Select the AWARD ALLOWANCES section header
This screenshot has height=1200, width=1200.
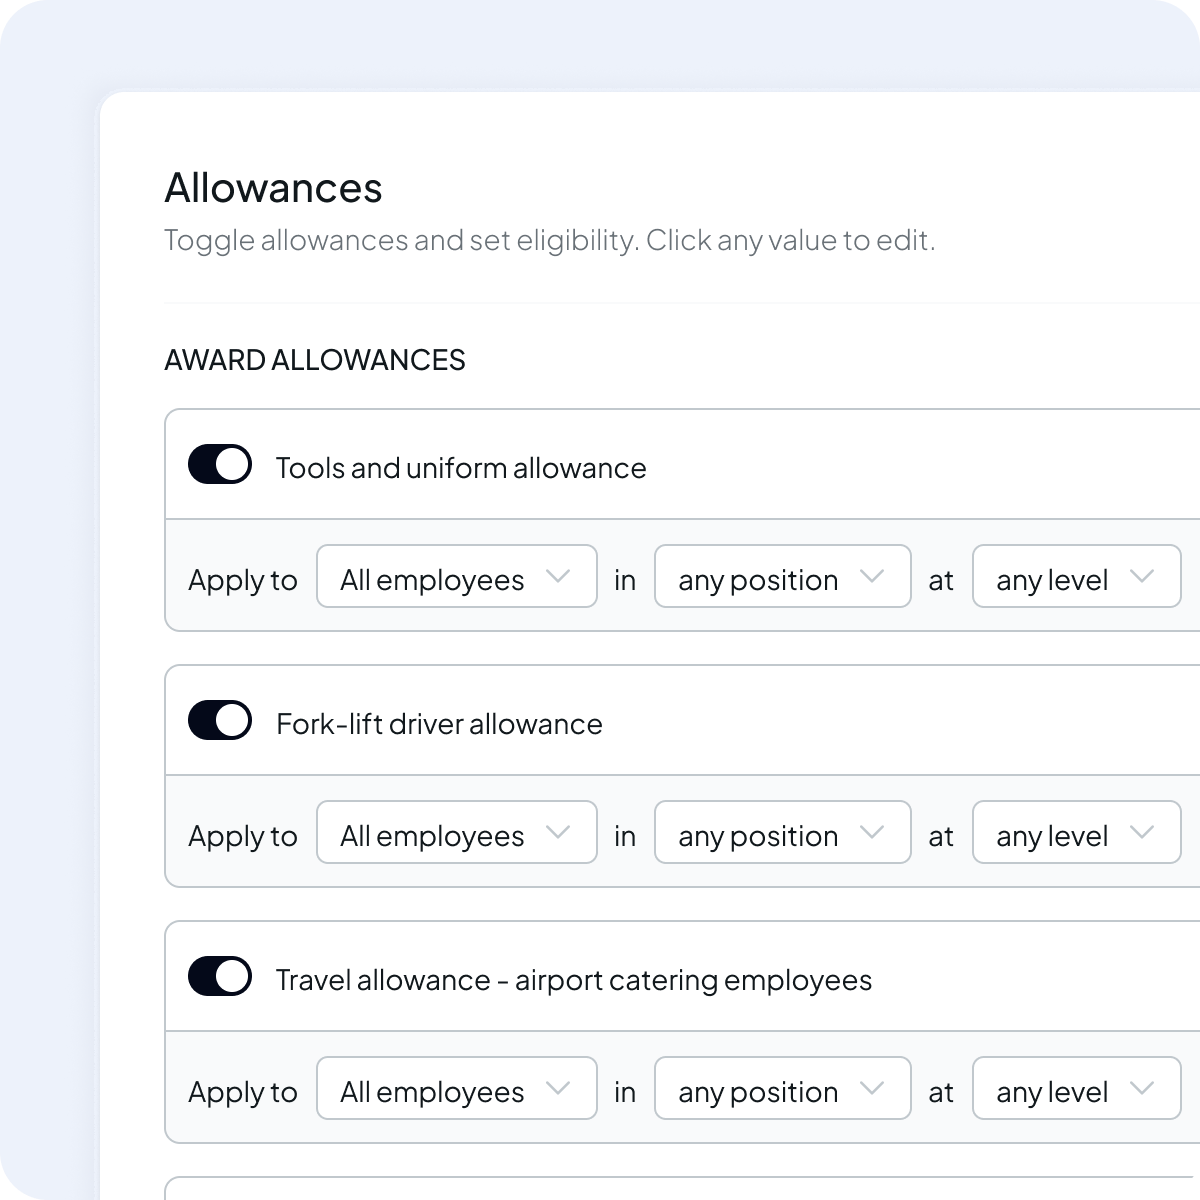tap(316, 360)
